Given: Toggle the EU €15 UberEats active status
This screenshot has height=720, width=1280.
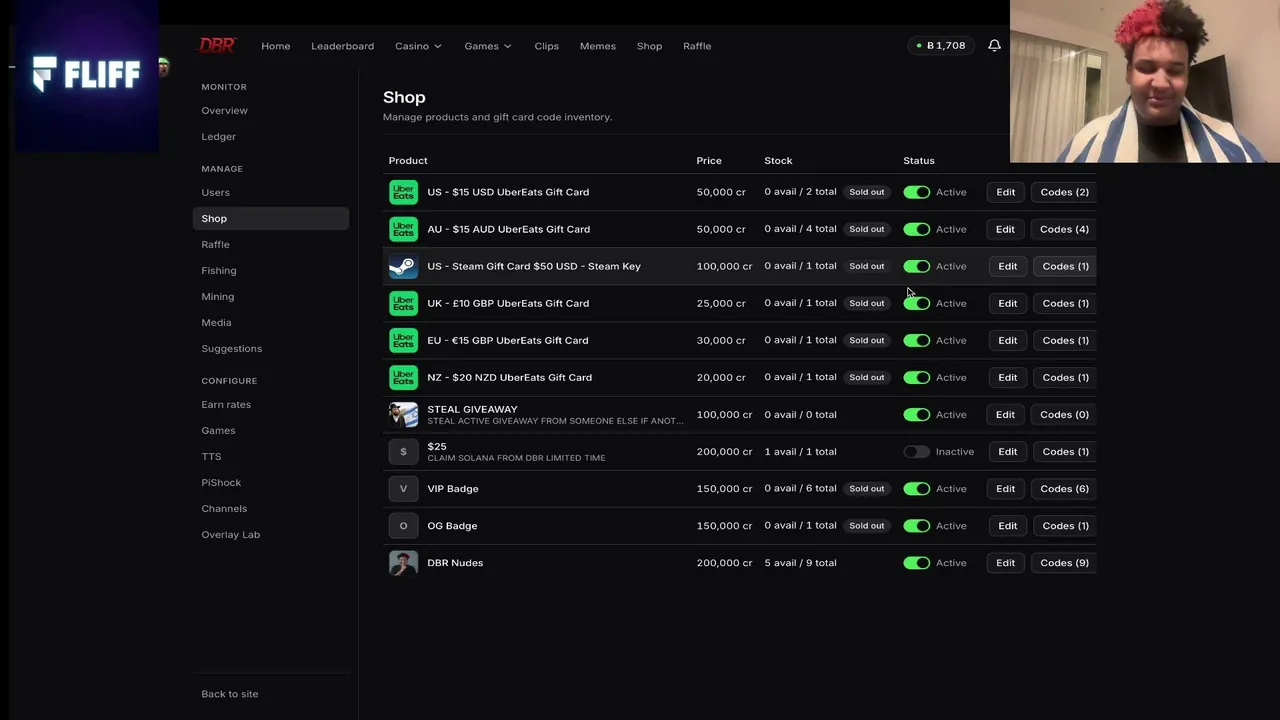Looking at the screenshot, I should click(916, 340).
